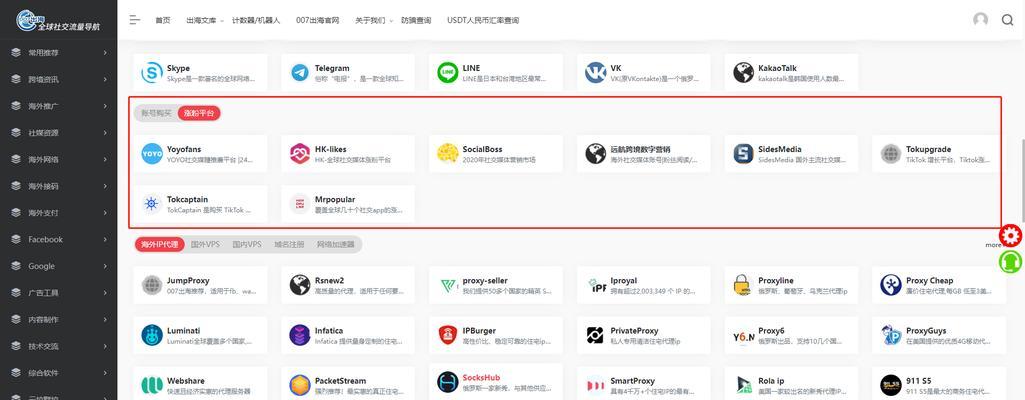Click the KakaoTalk globe icon
Screen dimensions: 1025x400
click(x=743, y=73)
